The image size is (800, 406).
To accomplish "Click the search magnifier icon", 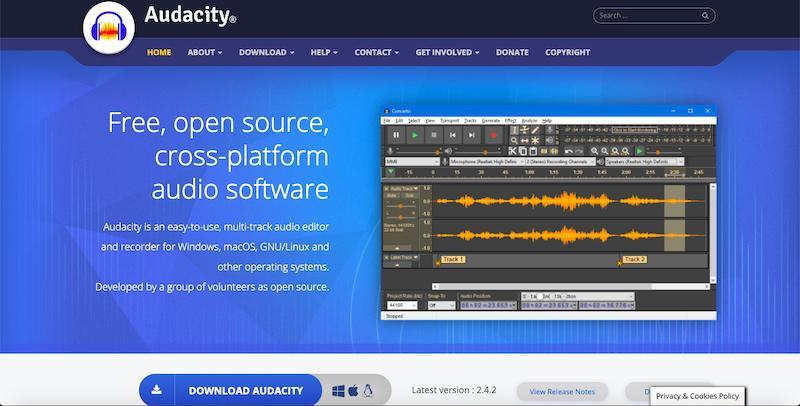I will click(705, 16).
